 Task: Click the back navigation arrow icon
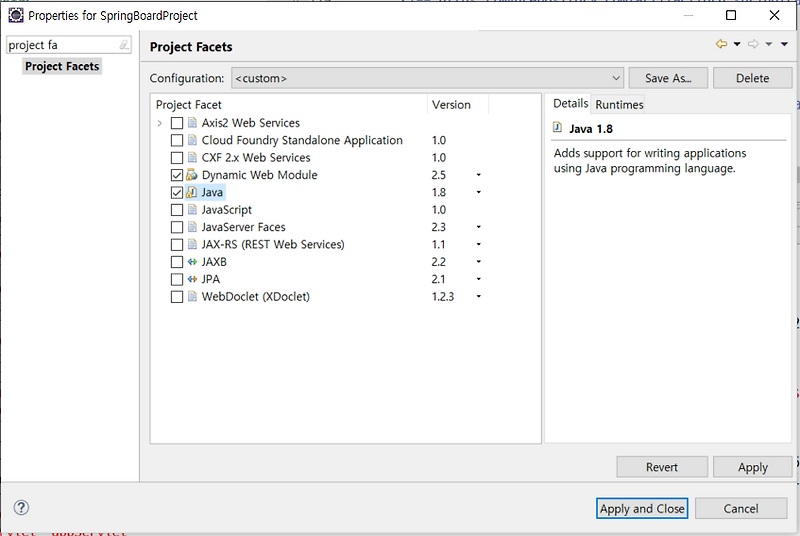pos(721,44)
